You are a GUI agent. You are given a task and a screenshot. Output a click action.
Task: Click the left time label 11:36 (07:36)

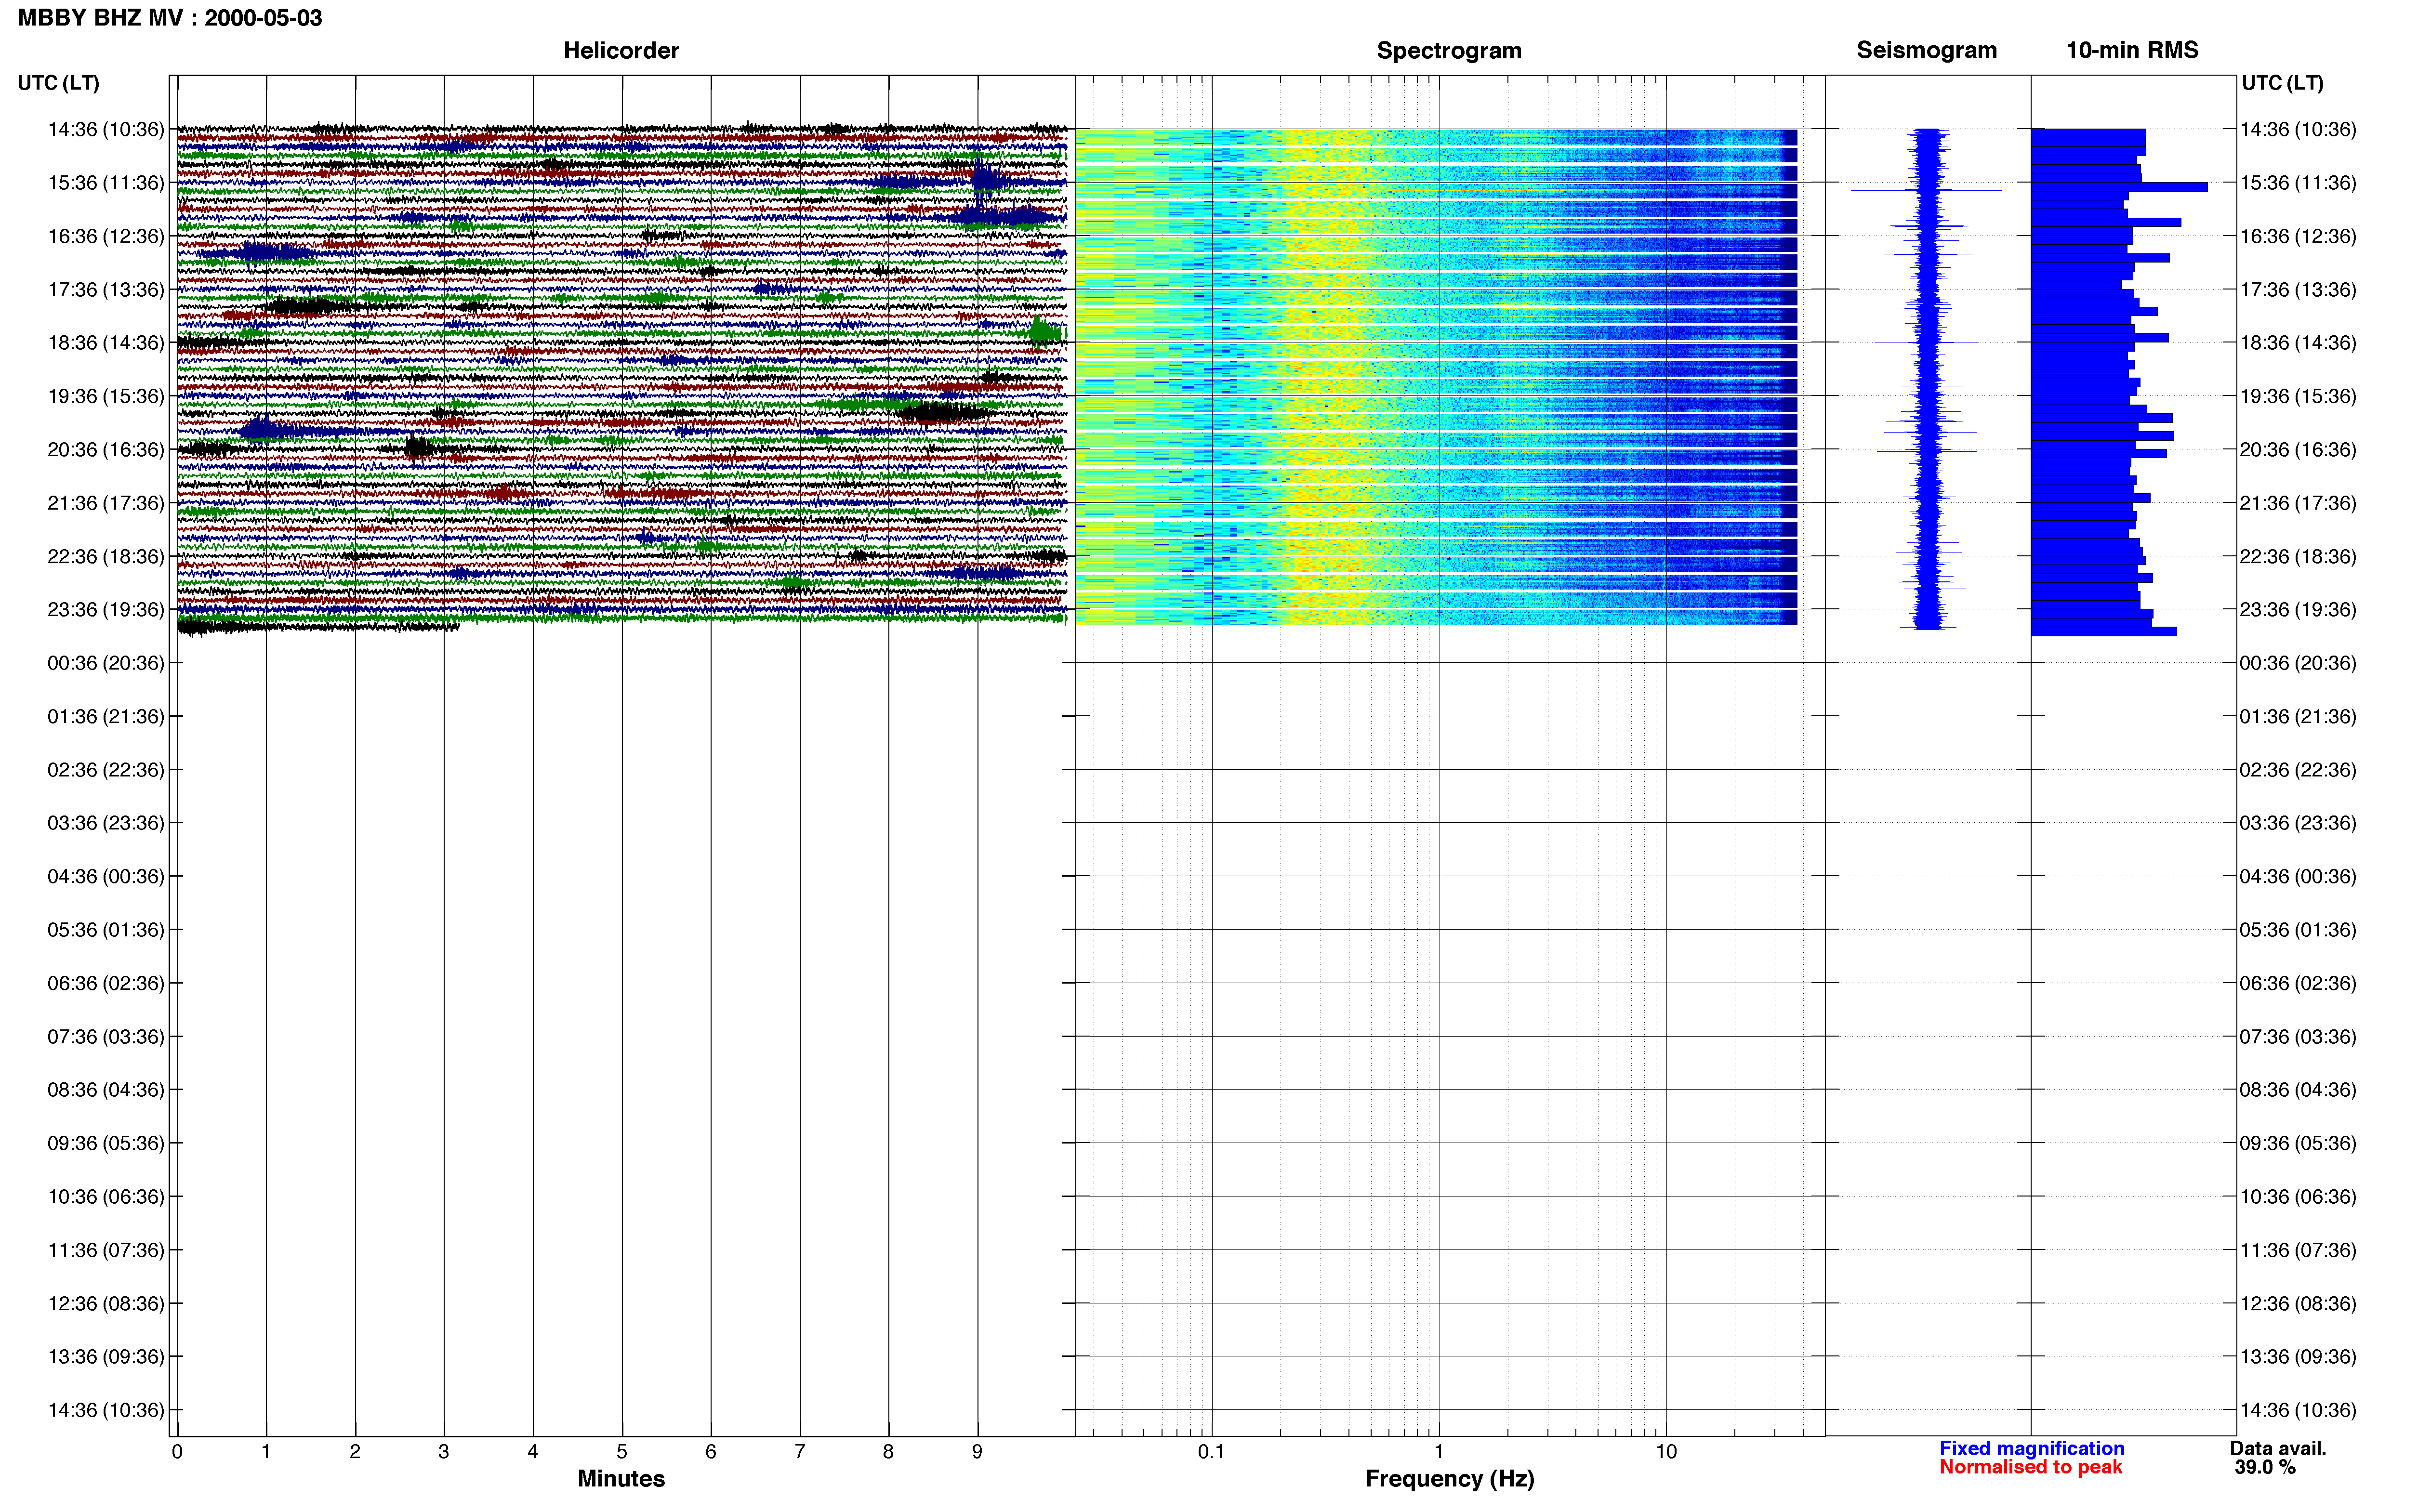click(x=106, y=1250)
